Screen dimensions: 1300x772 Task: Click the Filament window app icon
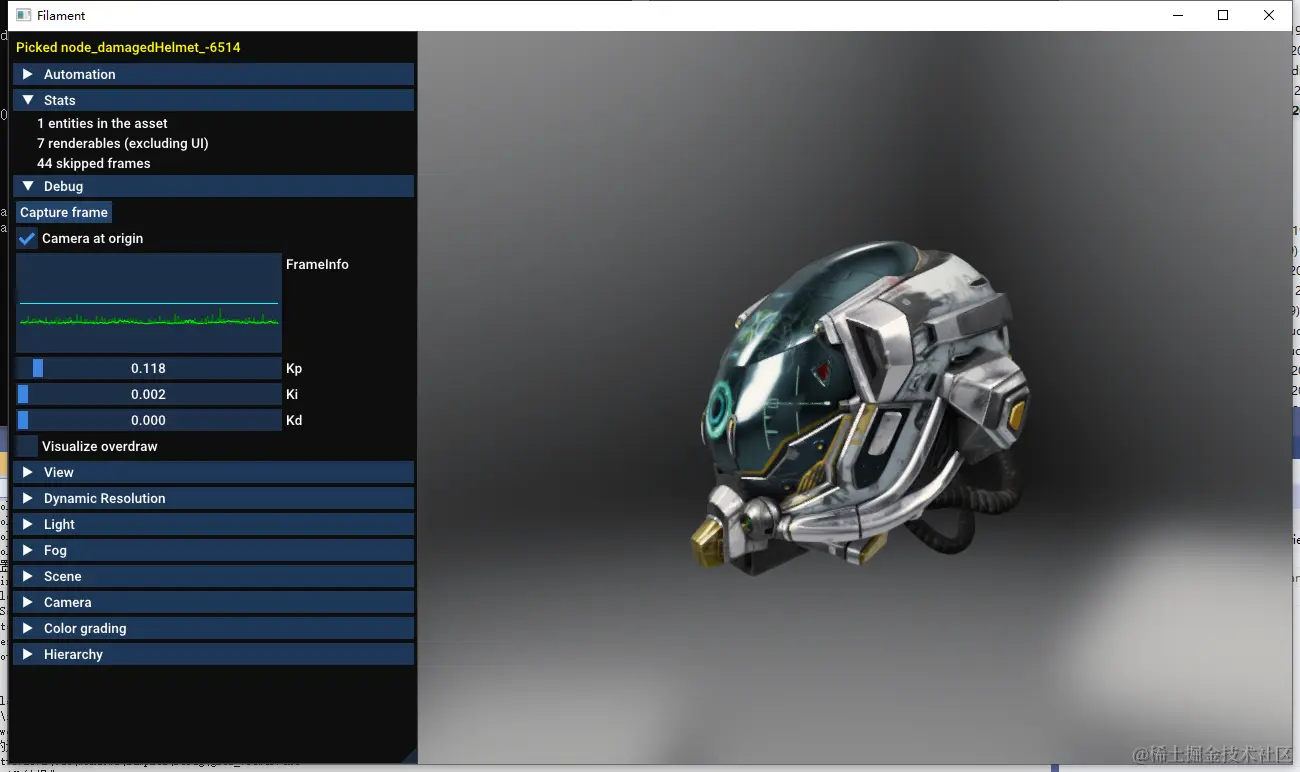coord(24,15)
